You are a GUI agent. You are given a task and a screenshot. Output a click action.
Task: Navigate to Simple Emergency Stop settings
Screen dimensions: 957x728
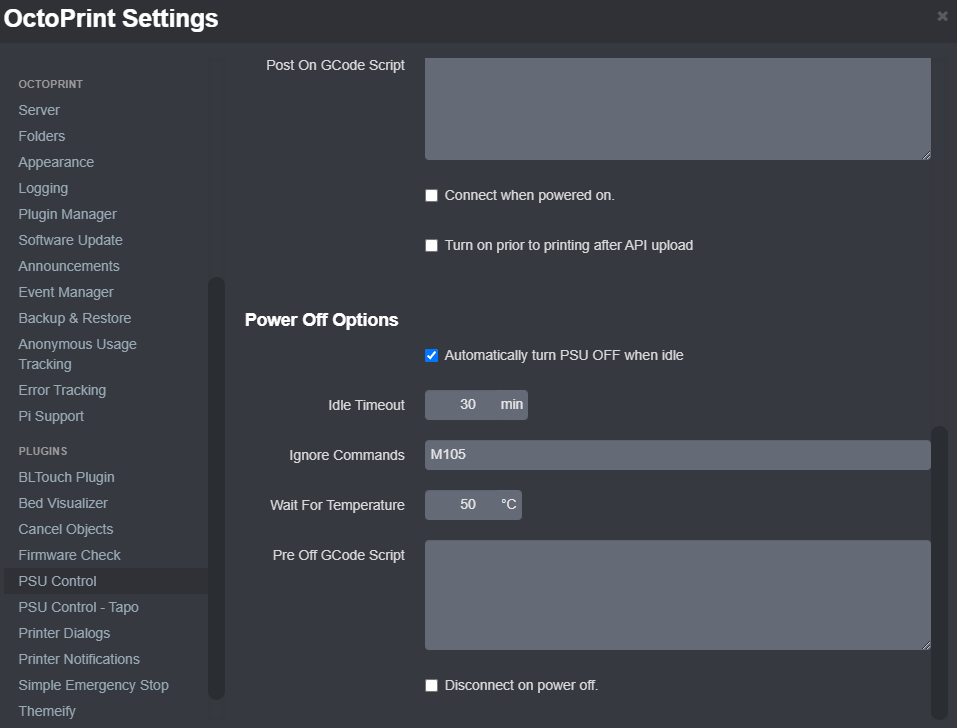tap(93, 685)
